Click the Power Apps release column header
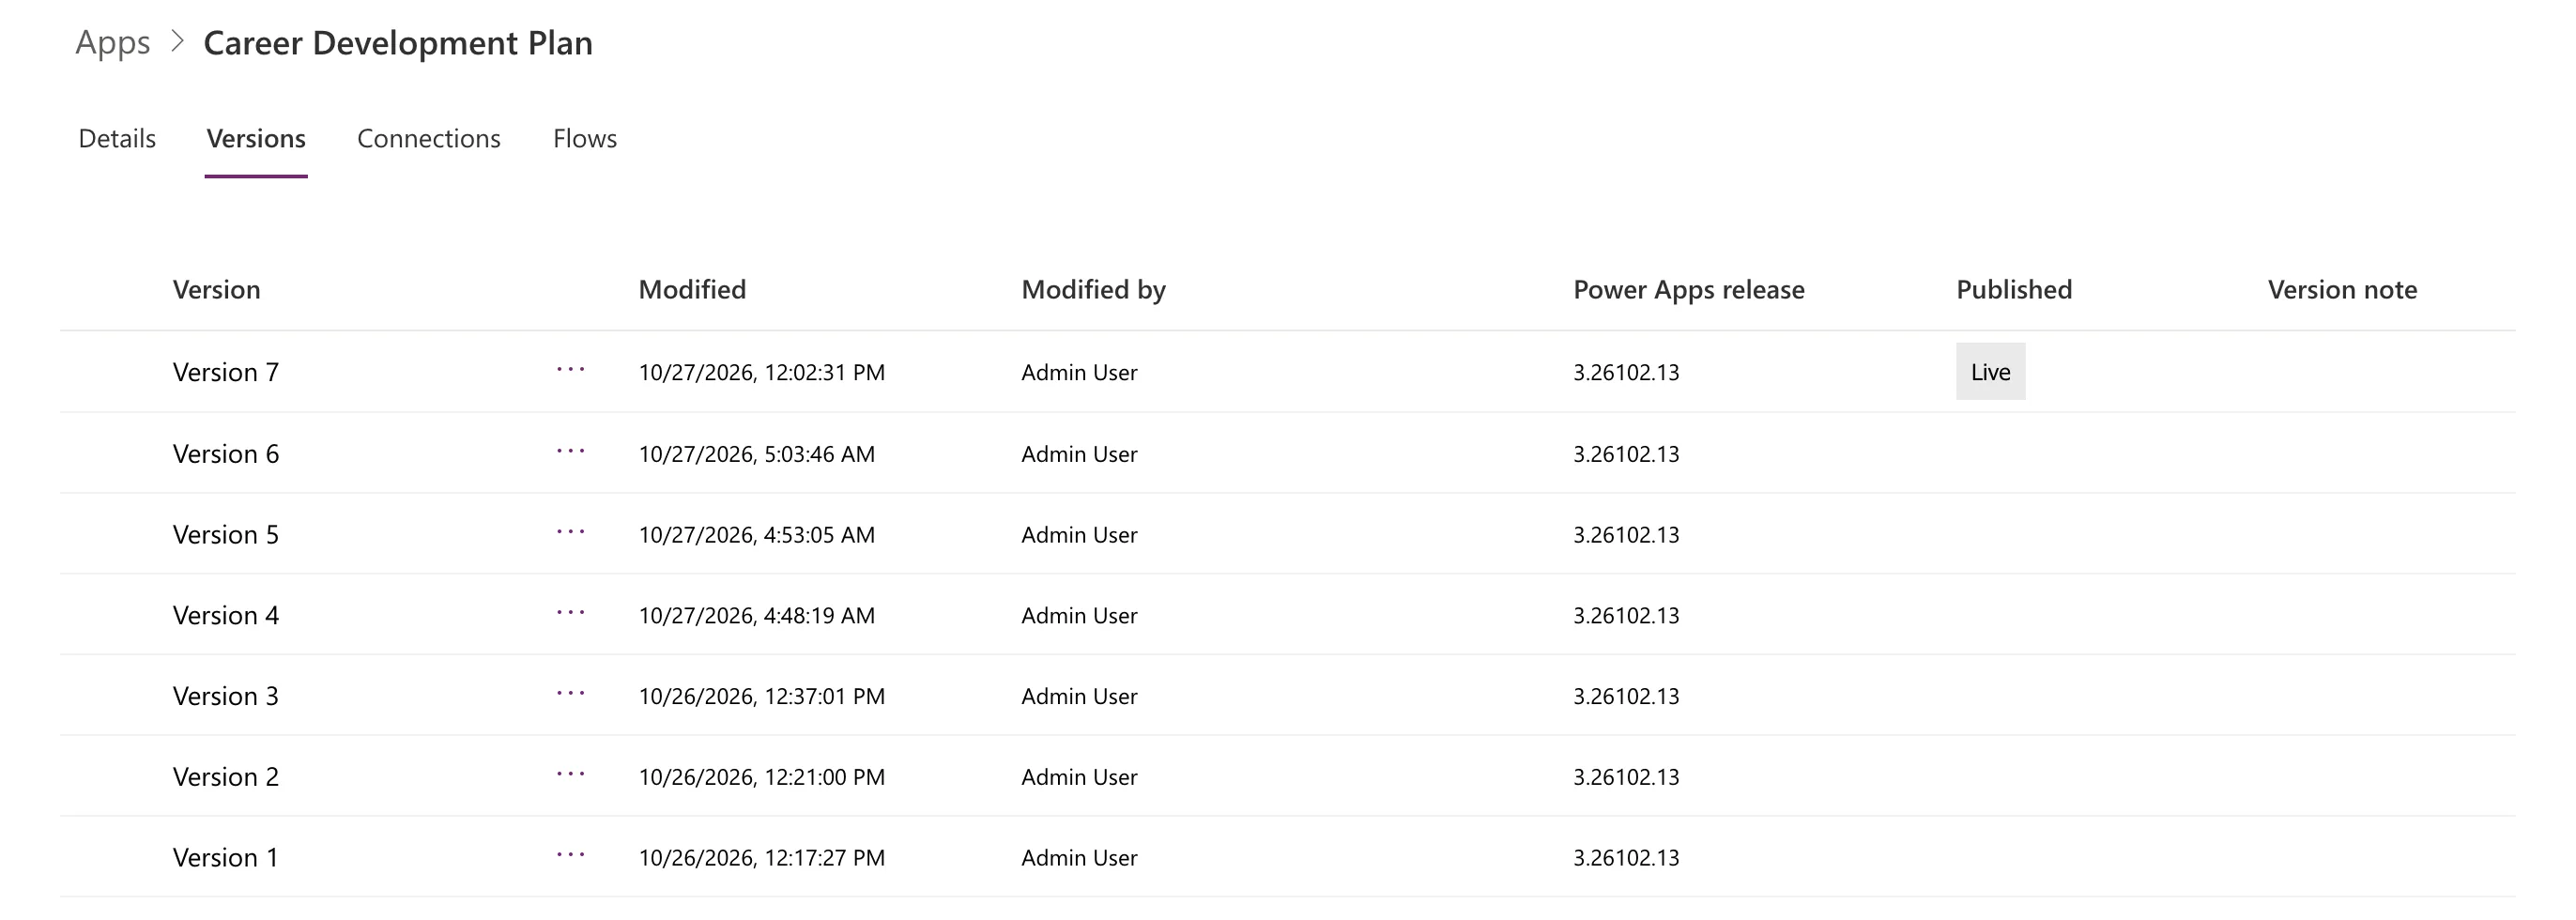The width and height of the screenshot is (2576, 920). pos(1689,290)
